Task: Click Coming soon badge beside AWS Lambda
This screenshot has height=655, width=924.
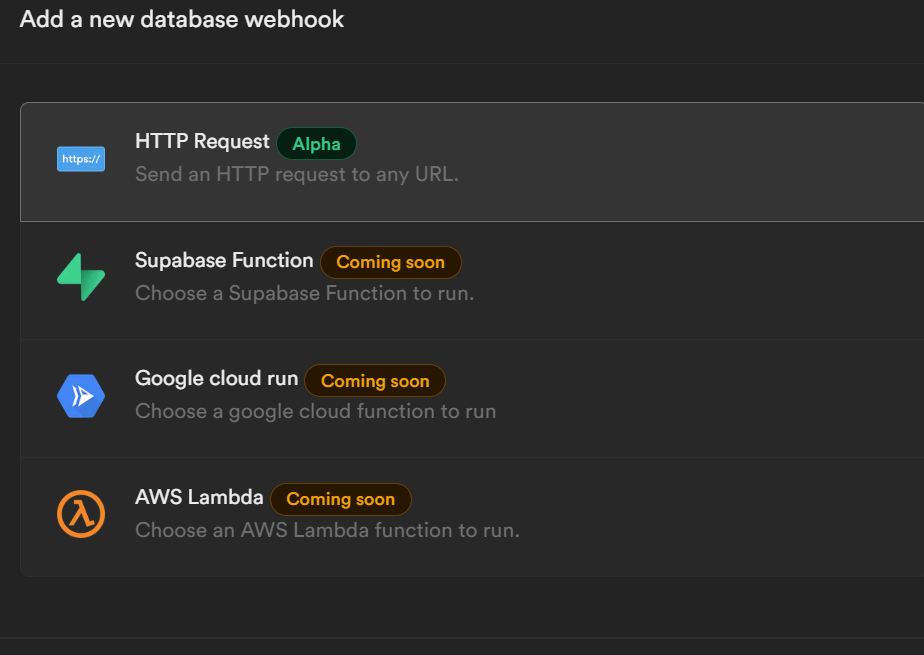Action: click(x=340, y=499)
